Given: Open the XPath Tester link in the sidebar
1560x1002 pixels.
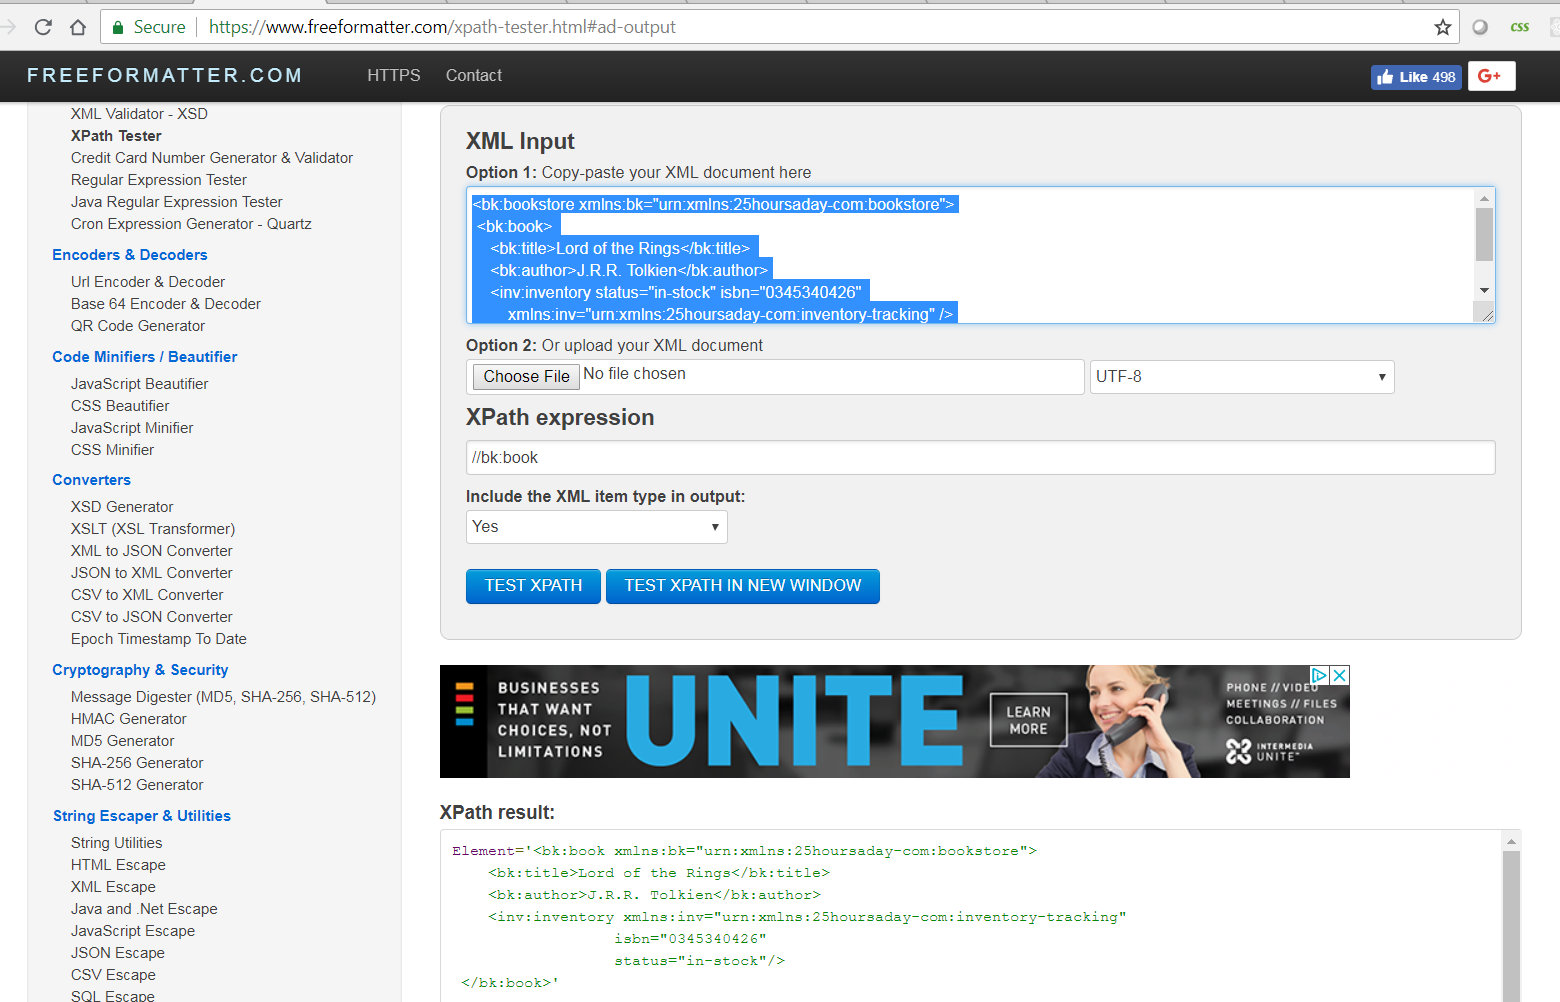Looking at the screenshot, I should click(115, 135).
